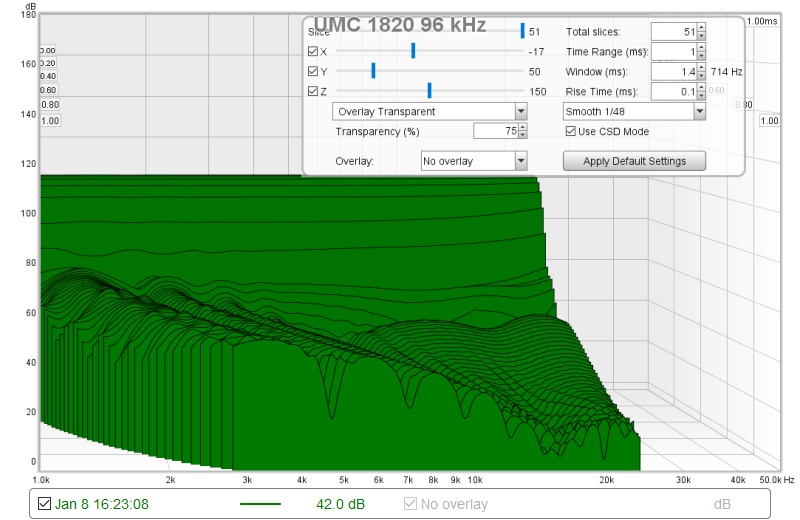Click the X rotation slider handle
800x520 pixels.
[413, 51]
